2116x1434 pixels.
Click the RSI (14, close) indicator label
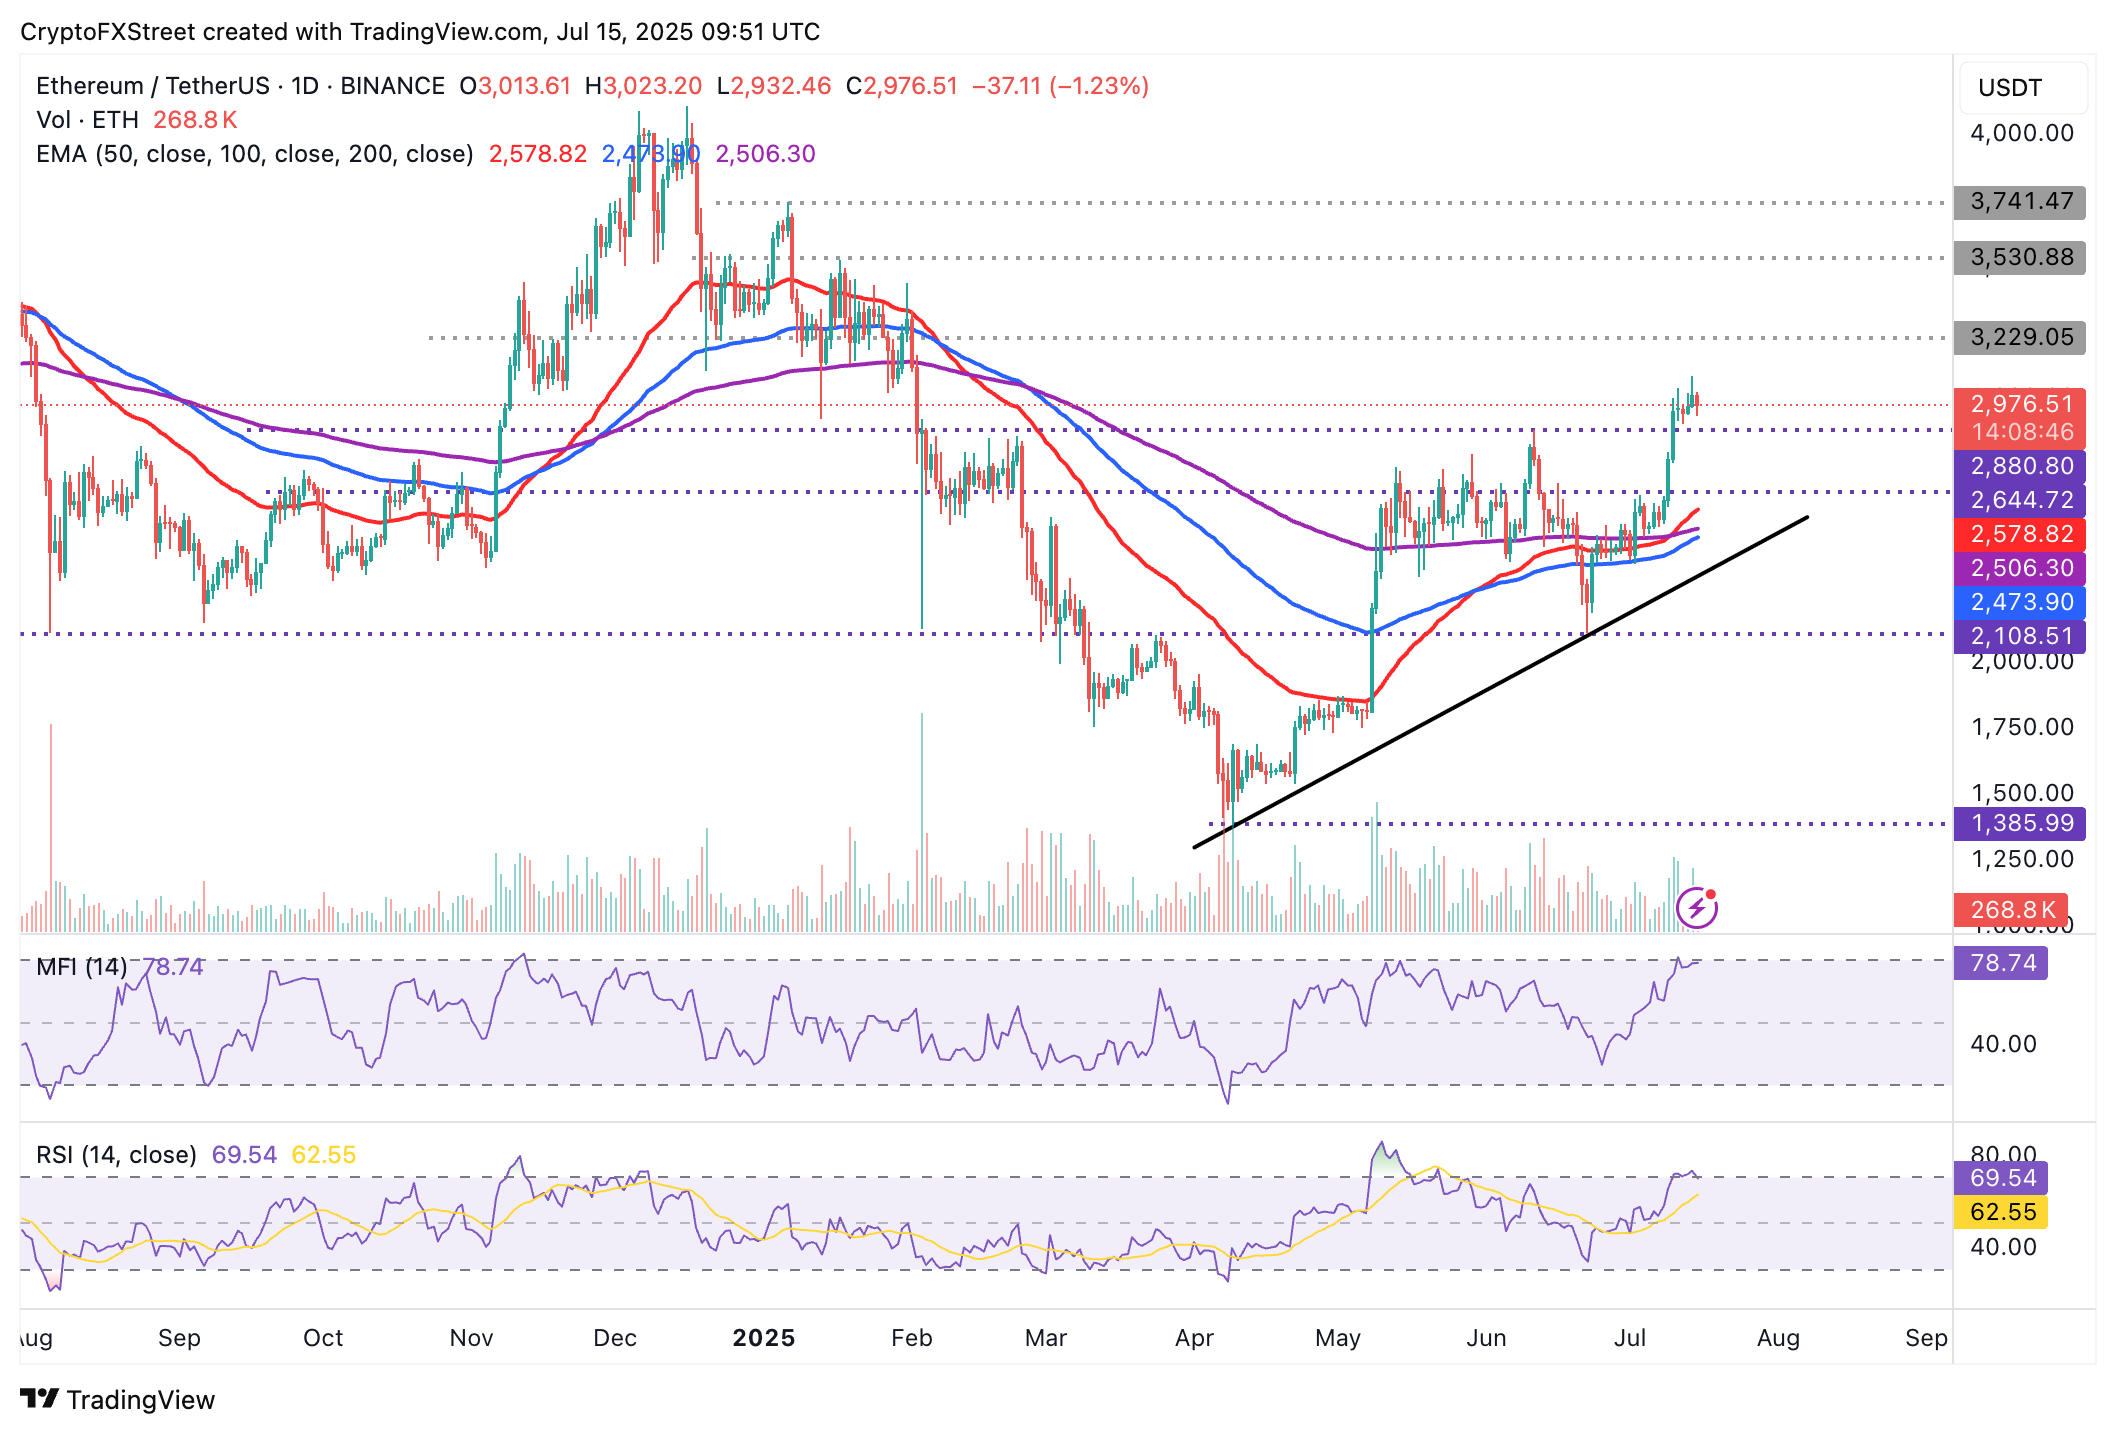[x=116, y=1155]
